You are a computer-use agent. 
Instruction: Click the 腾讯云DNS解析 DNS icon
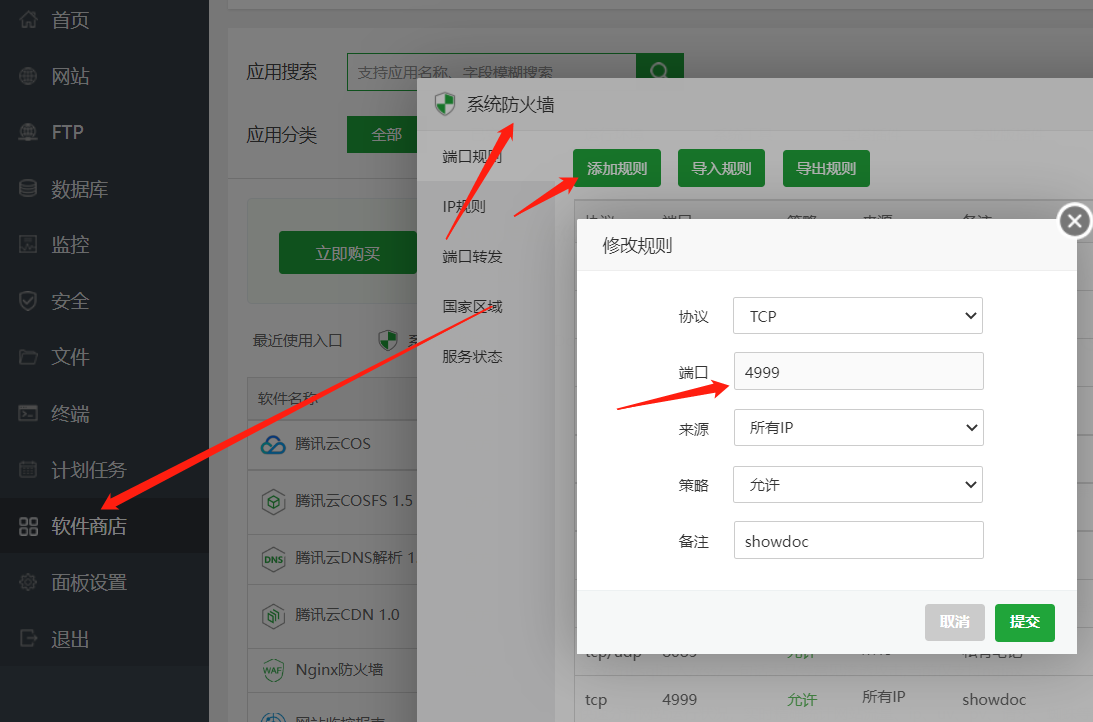tap(273, 558)
